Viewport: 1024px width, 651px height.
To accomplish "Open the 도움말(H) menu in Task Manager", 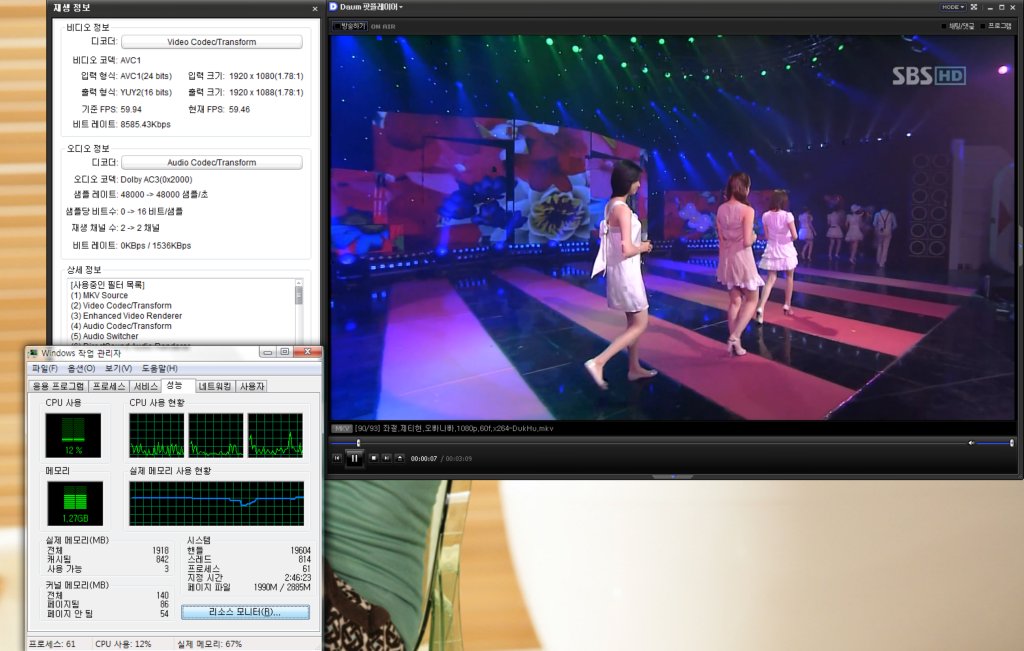I will point(159,368).
